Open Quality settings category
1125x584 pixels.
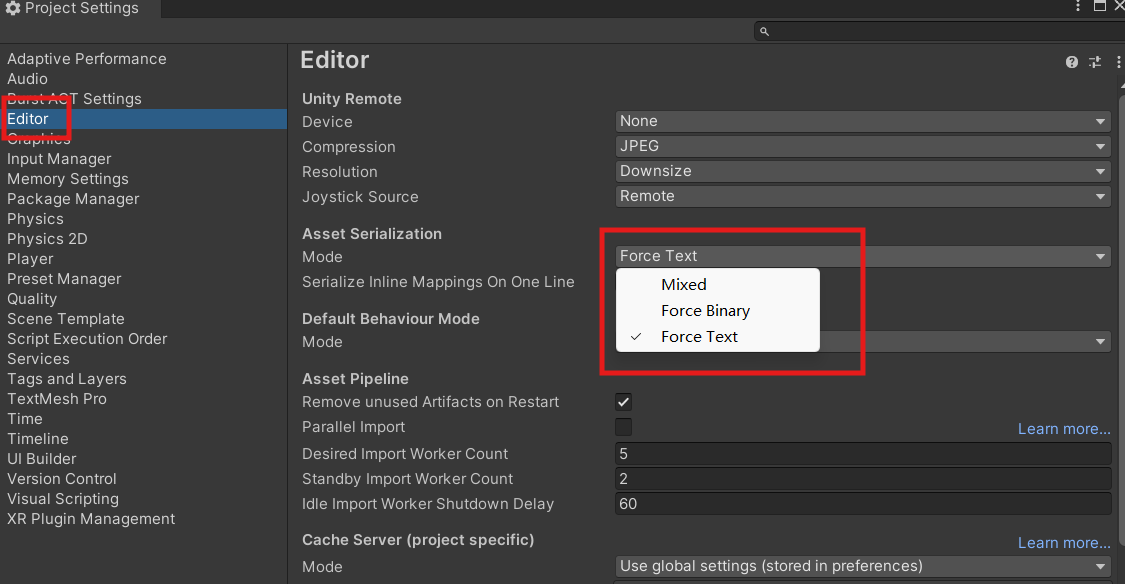coord(32,299)
